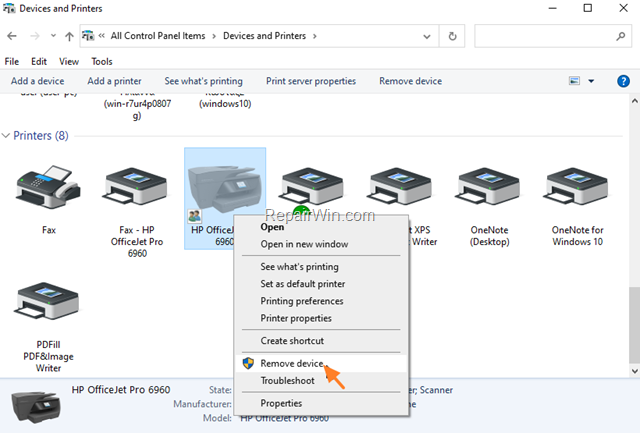Click Devices and Printers breadcrumb
This screenshot has width=640, height=433.
(264, 36)
